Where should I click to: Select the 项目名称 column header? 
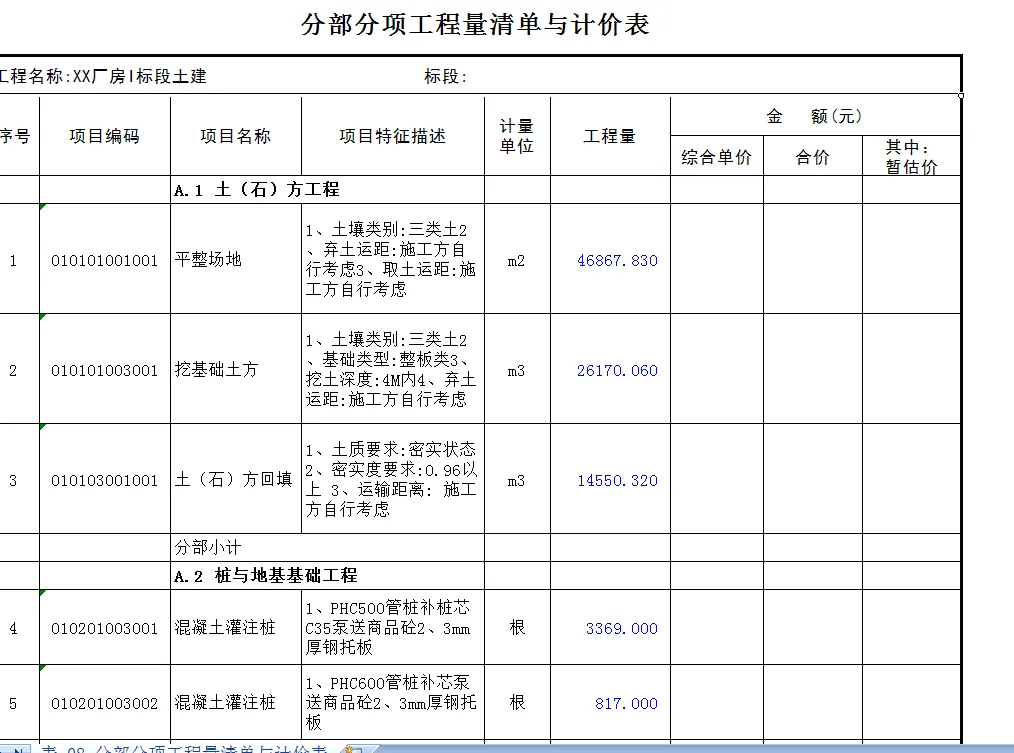235,136
